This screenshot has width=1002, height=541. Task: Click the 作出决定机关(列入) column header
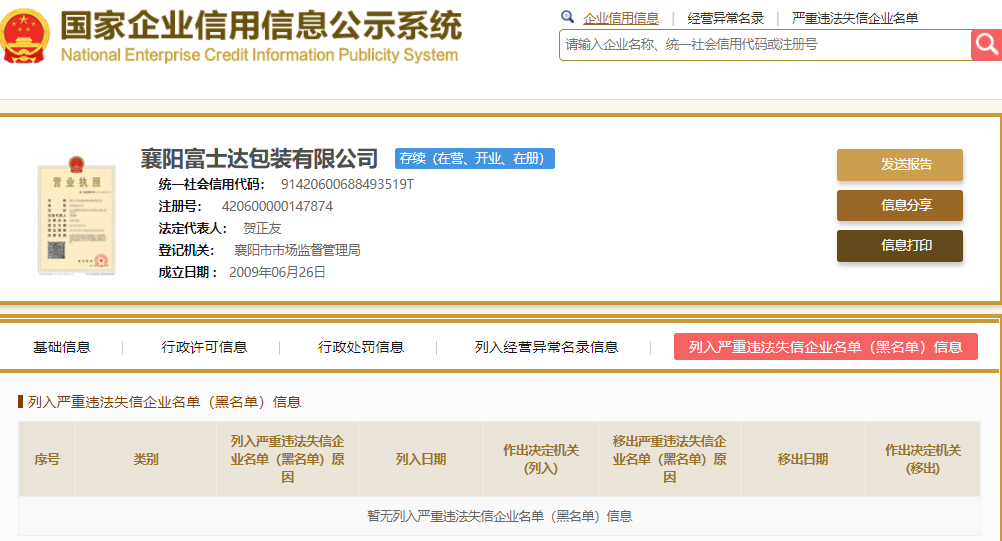541,459
